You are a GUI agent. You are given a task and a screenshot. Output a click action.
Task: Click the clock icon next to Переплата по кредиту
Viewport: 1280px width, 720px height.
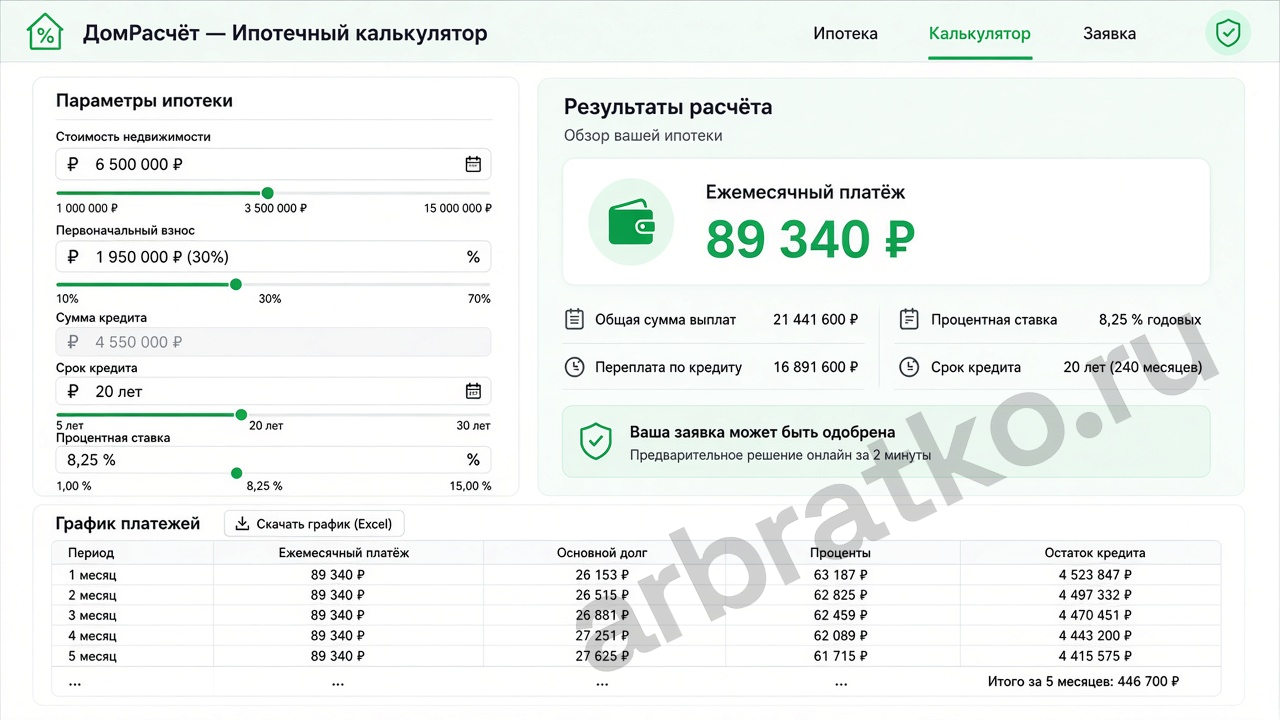(x=574, y=367)
